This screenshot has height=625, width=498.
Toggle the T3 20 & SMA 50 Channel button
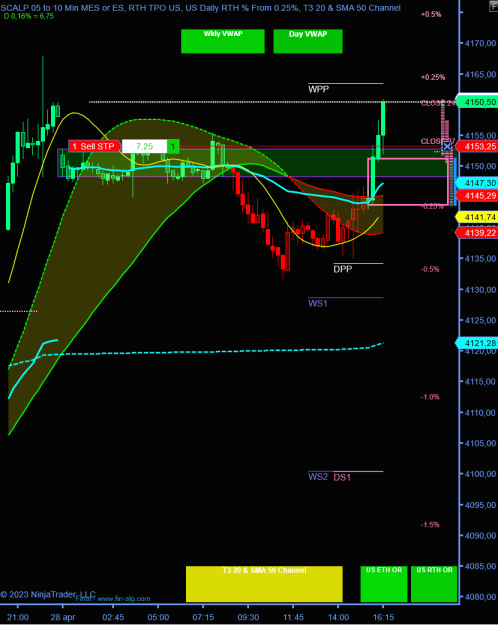264,584
